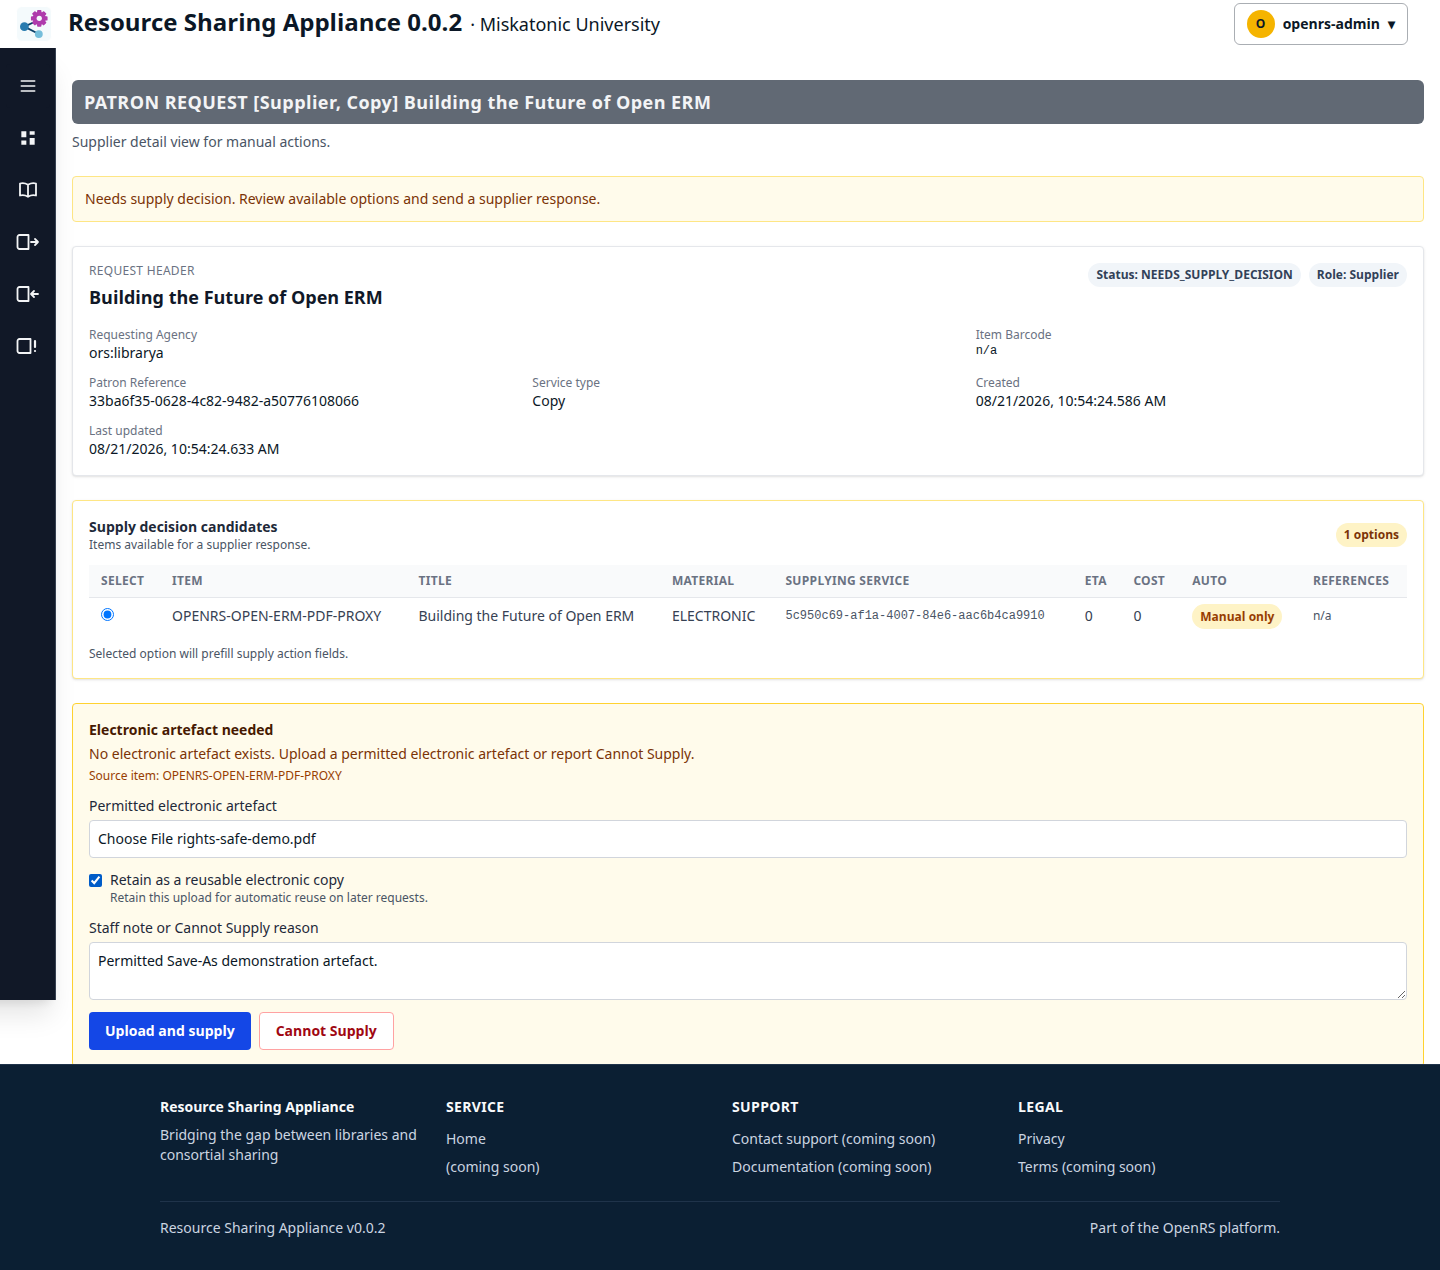Click the 1 options badge
Screen dimensions: 1440x1270
(1371, 535)
